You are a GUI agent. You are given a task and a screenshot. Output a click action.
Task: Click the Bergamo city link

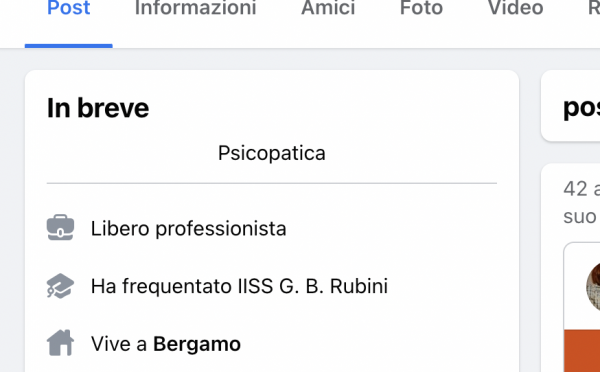pyautogui.click(x=197, y=344)
